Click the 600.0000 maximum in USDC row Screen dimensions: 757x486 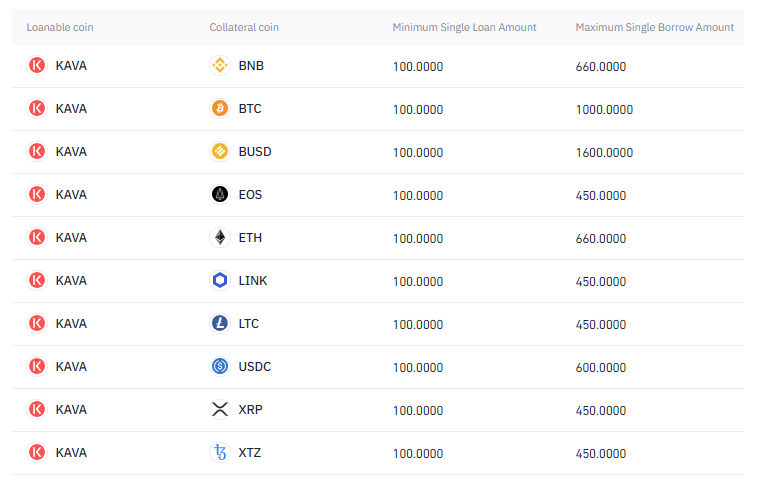coord(601,367)
